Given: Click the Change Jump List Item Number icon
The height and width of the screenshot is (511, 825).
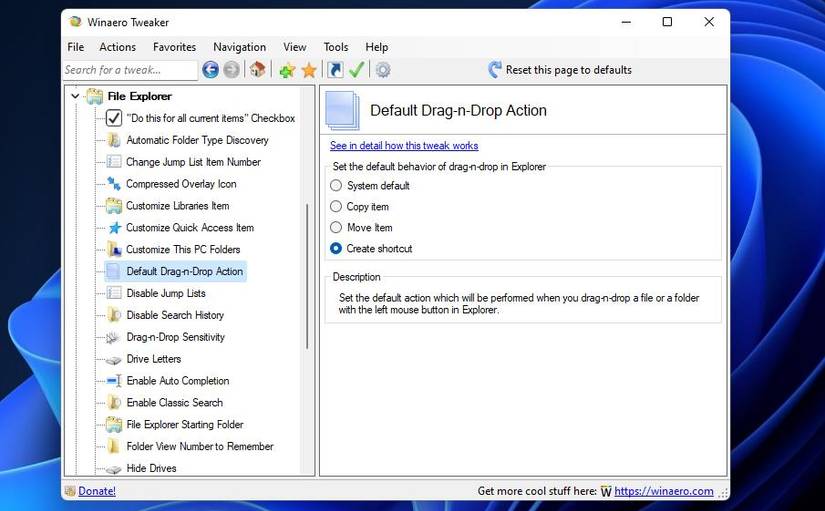Looking at the screenshot, I should coord(114,162).
